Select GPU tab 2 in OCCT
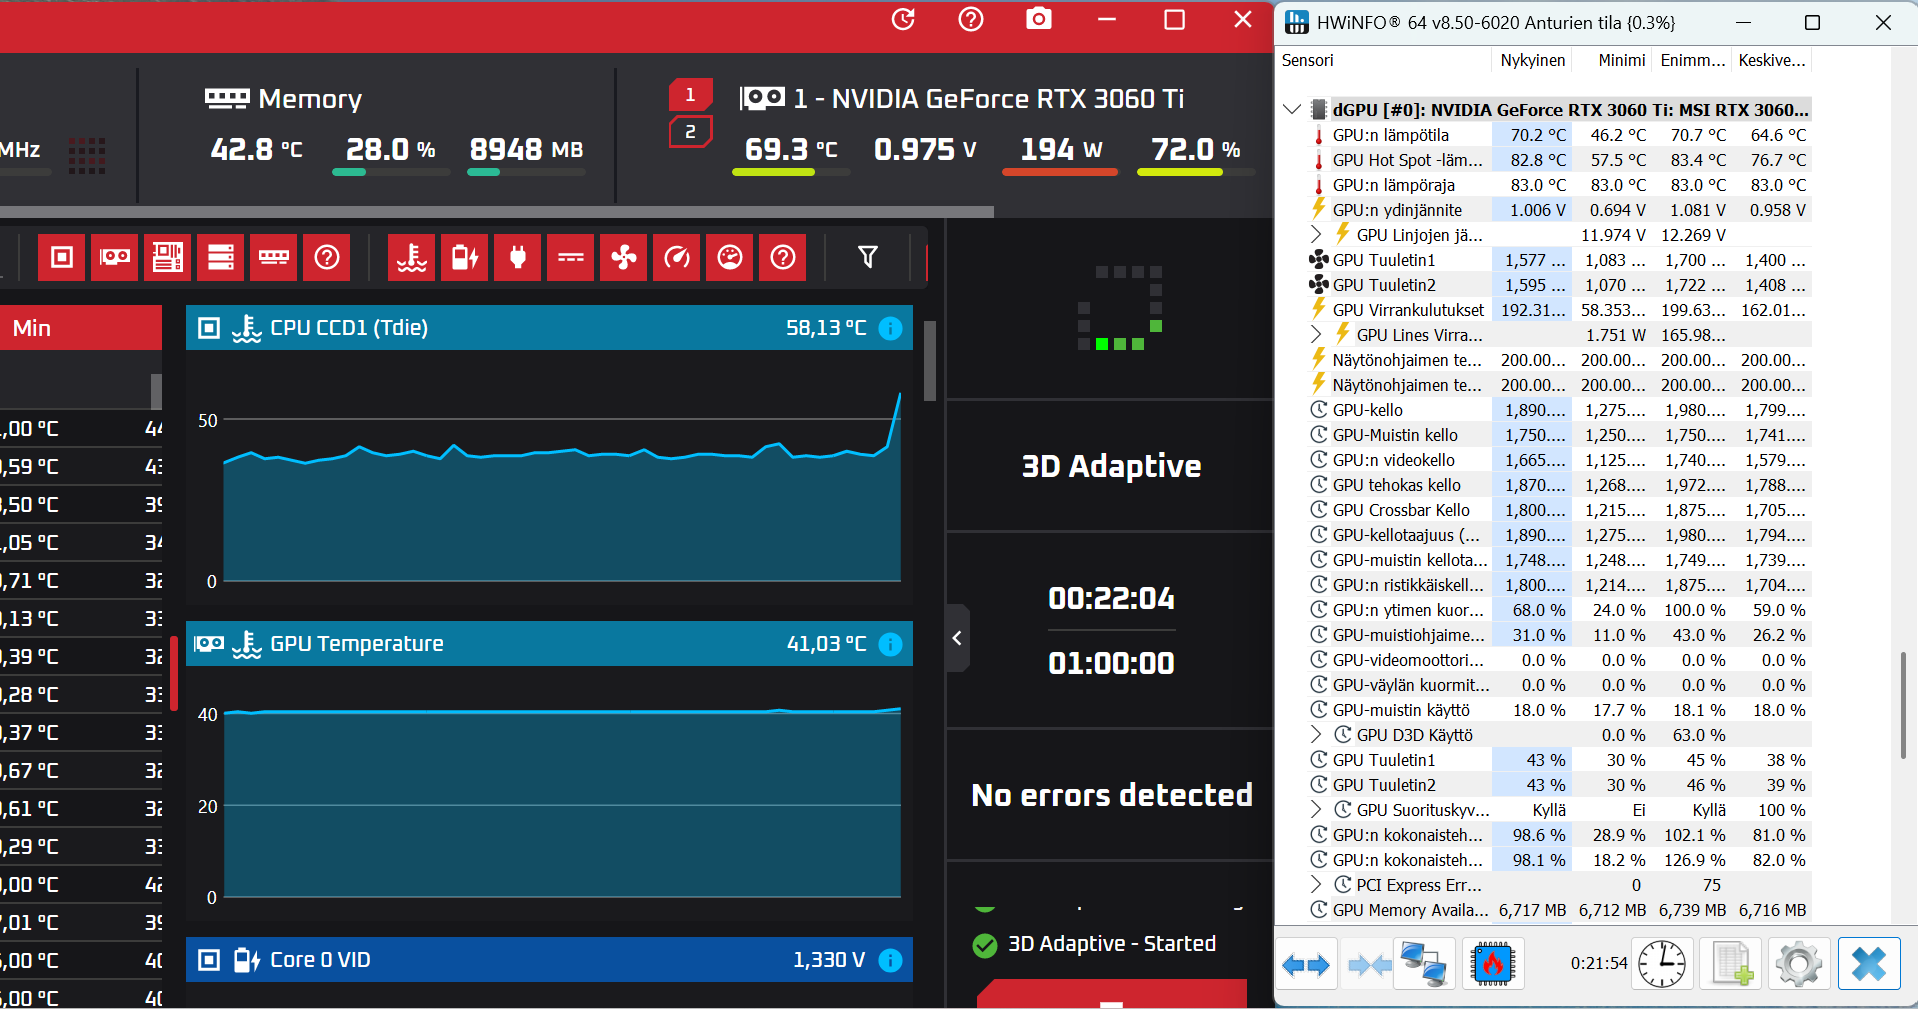The height and width of the screenshot is (1009, 1918). coord(690,132)
